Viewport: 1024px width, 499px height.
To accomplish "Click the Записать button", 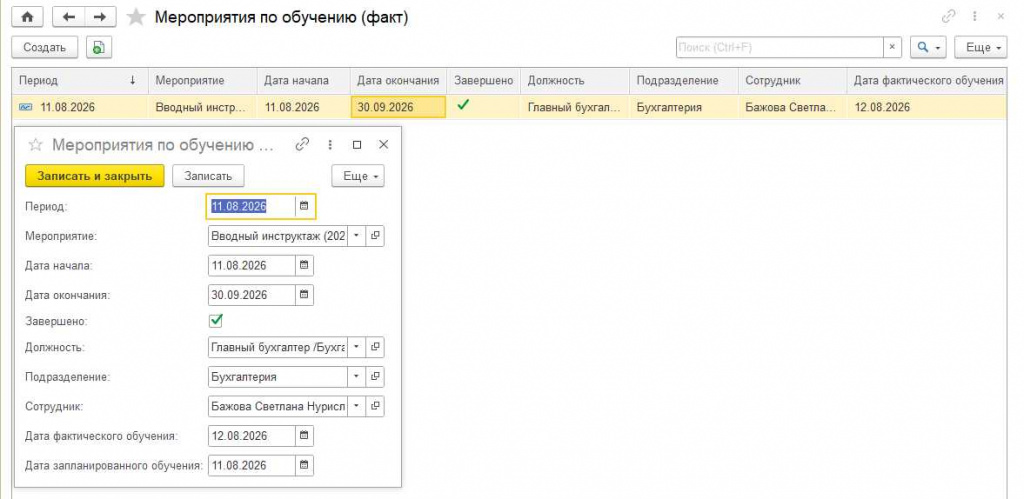I will click(x=208, y=176).
